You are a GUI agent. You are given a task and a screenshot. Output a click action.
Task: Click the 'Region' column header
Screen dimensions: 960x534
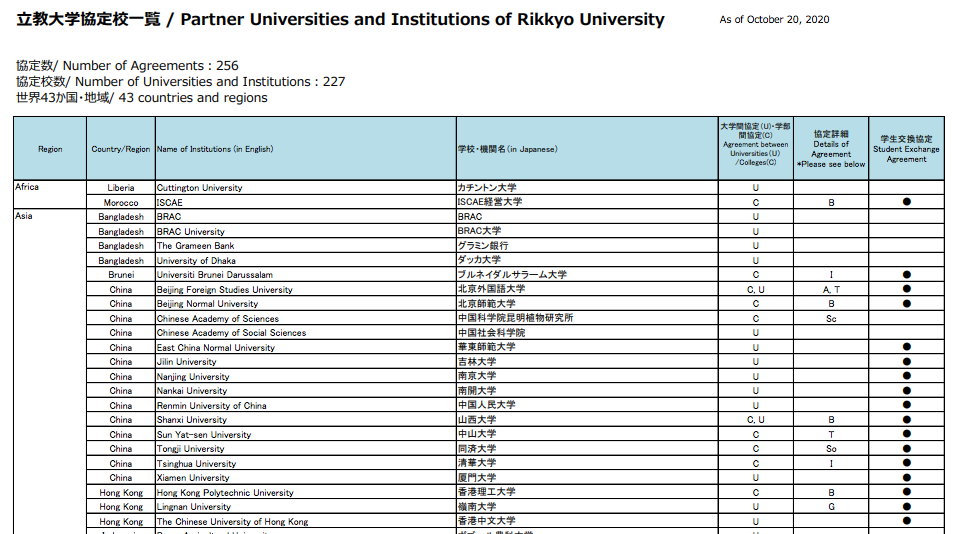(50, 149)
